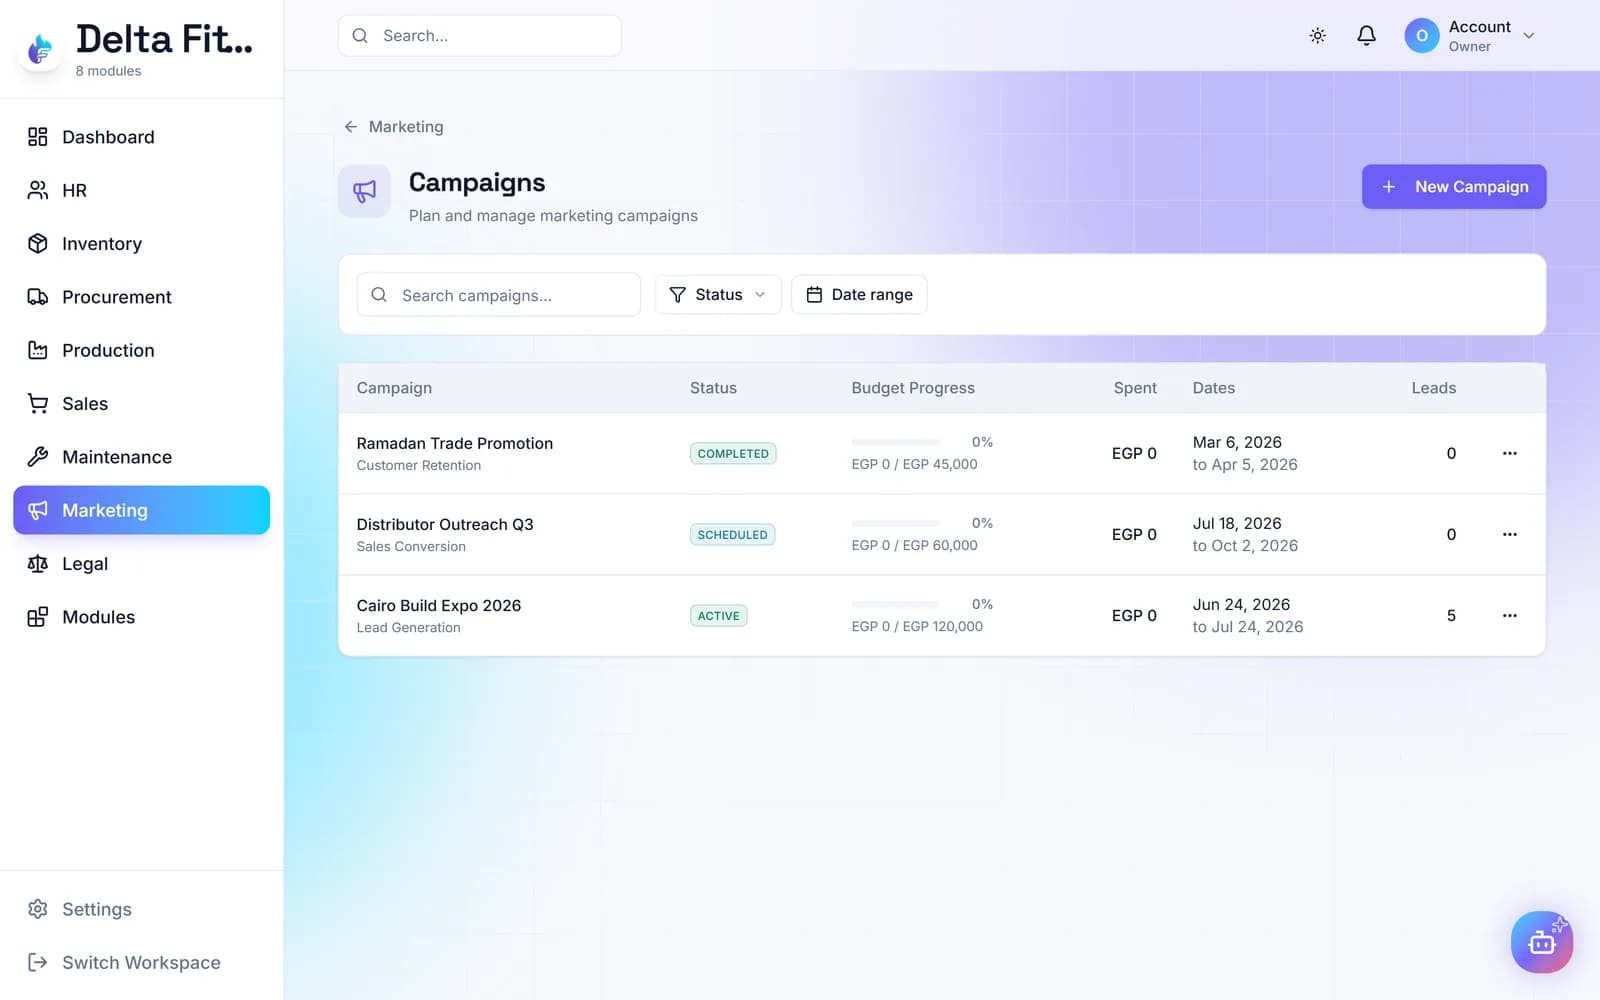Screen dimensions: 1600x1000
Task: Click the Modules blocks icon
Action: click(38, 617)
